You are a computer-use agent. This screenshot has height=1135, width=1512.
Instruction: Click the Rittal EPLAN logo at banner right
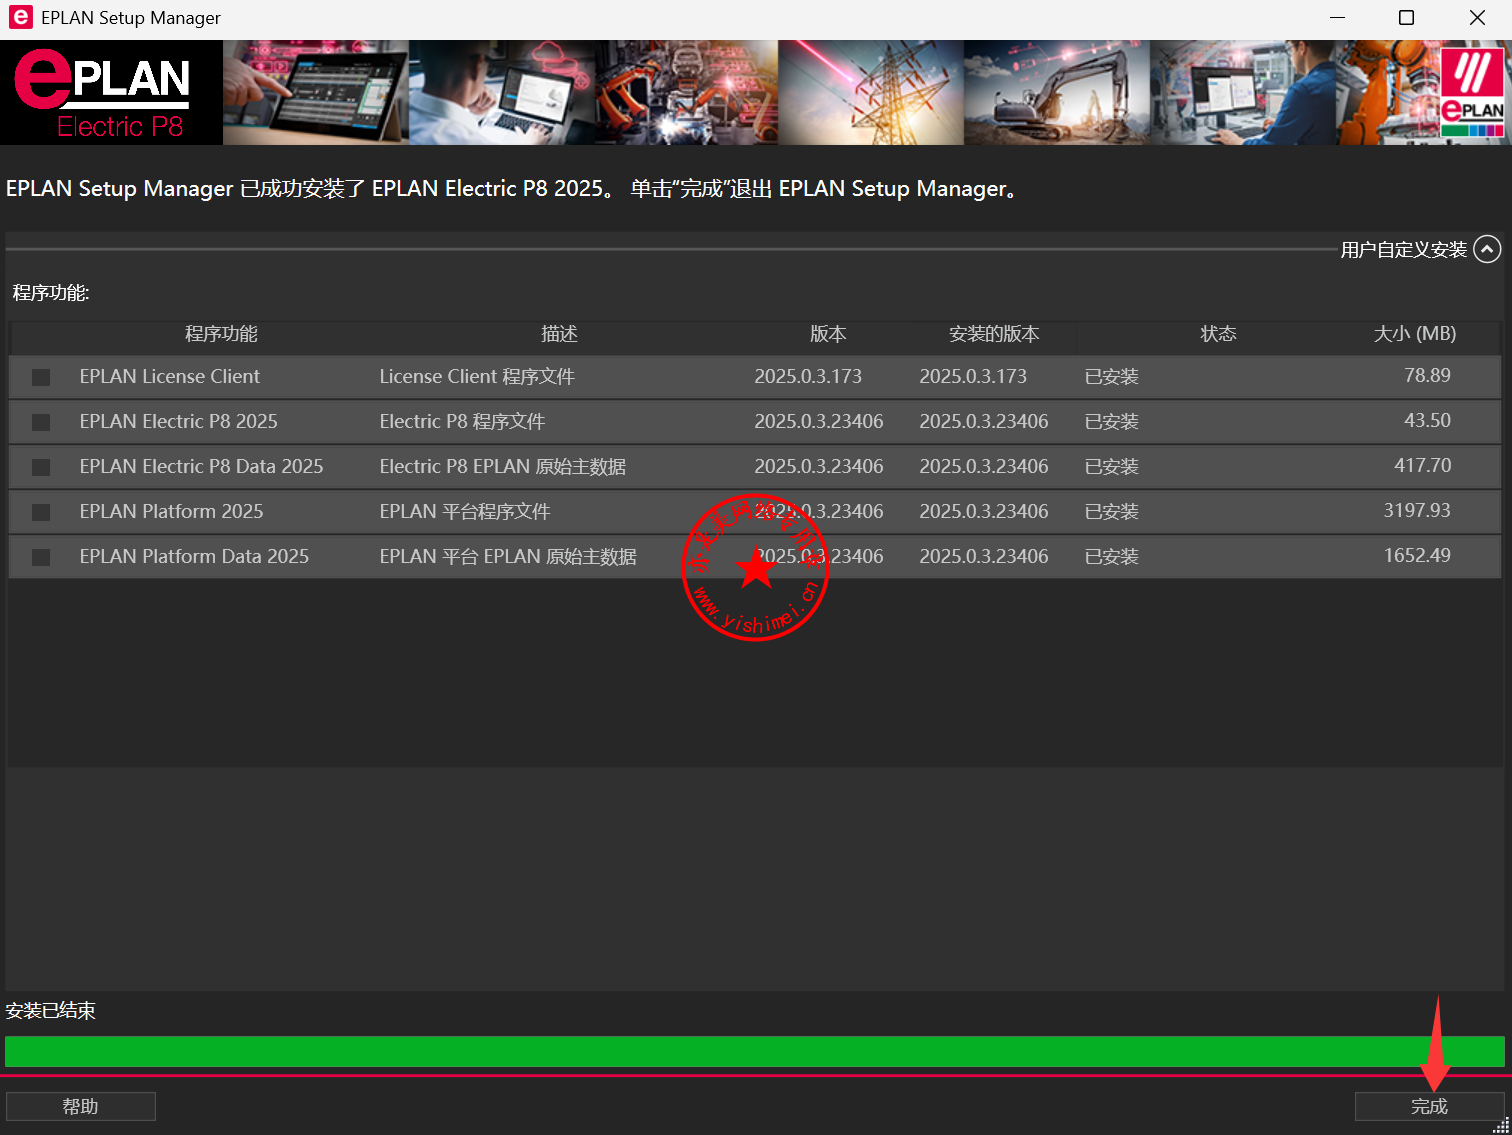pyautogui.click(x=1472, y=93)
